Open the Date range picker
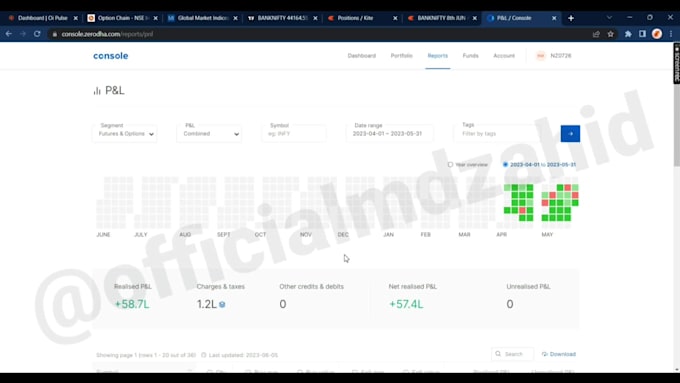Screen dimensions: 680x383 (389, 133)
